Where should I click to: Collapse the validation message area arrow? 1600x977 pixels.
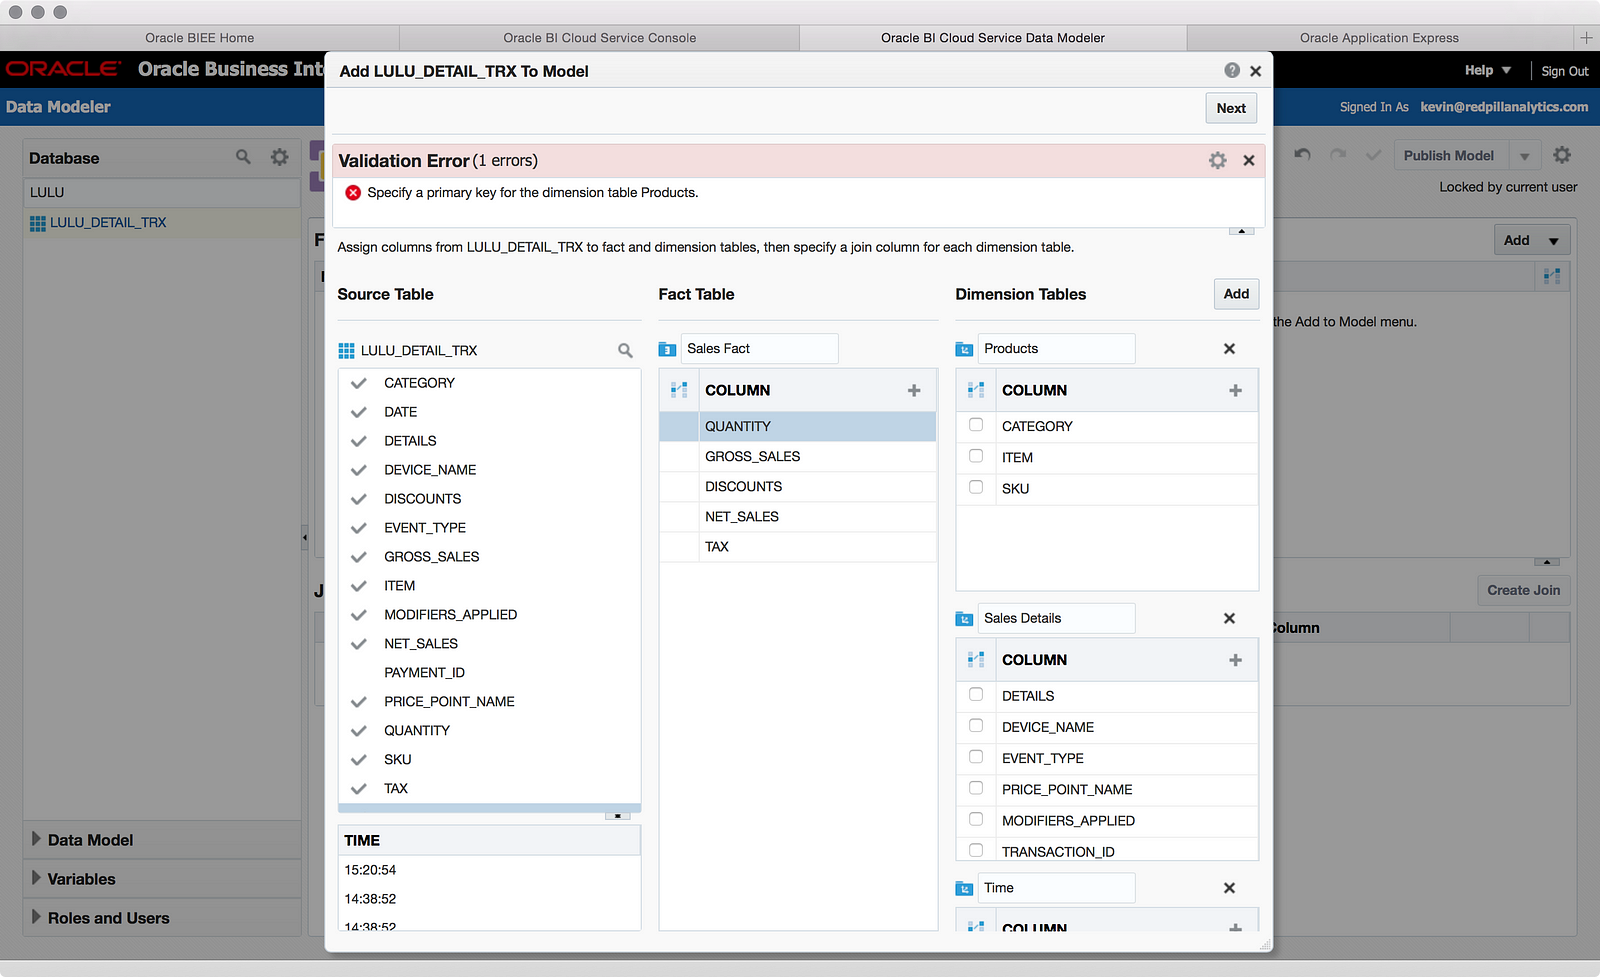point(1241,231)
